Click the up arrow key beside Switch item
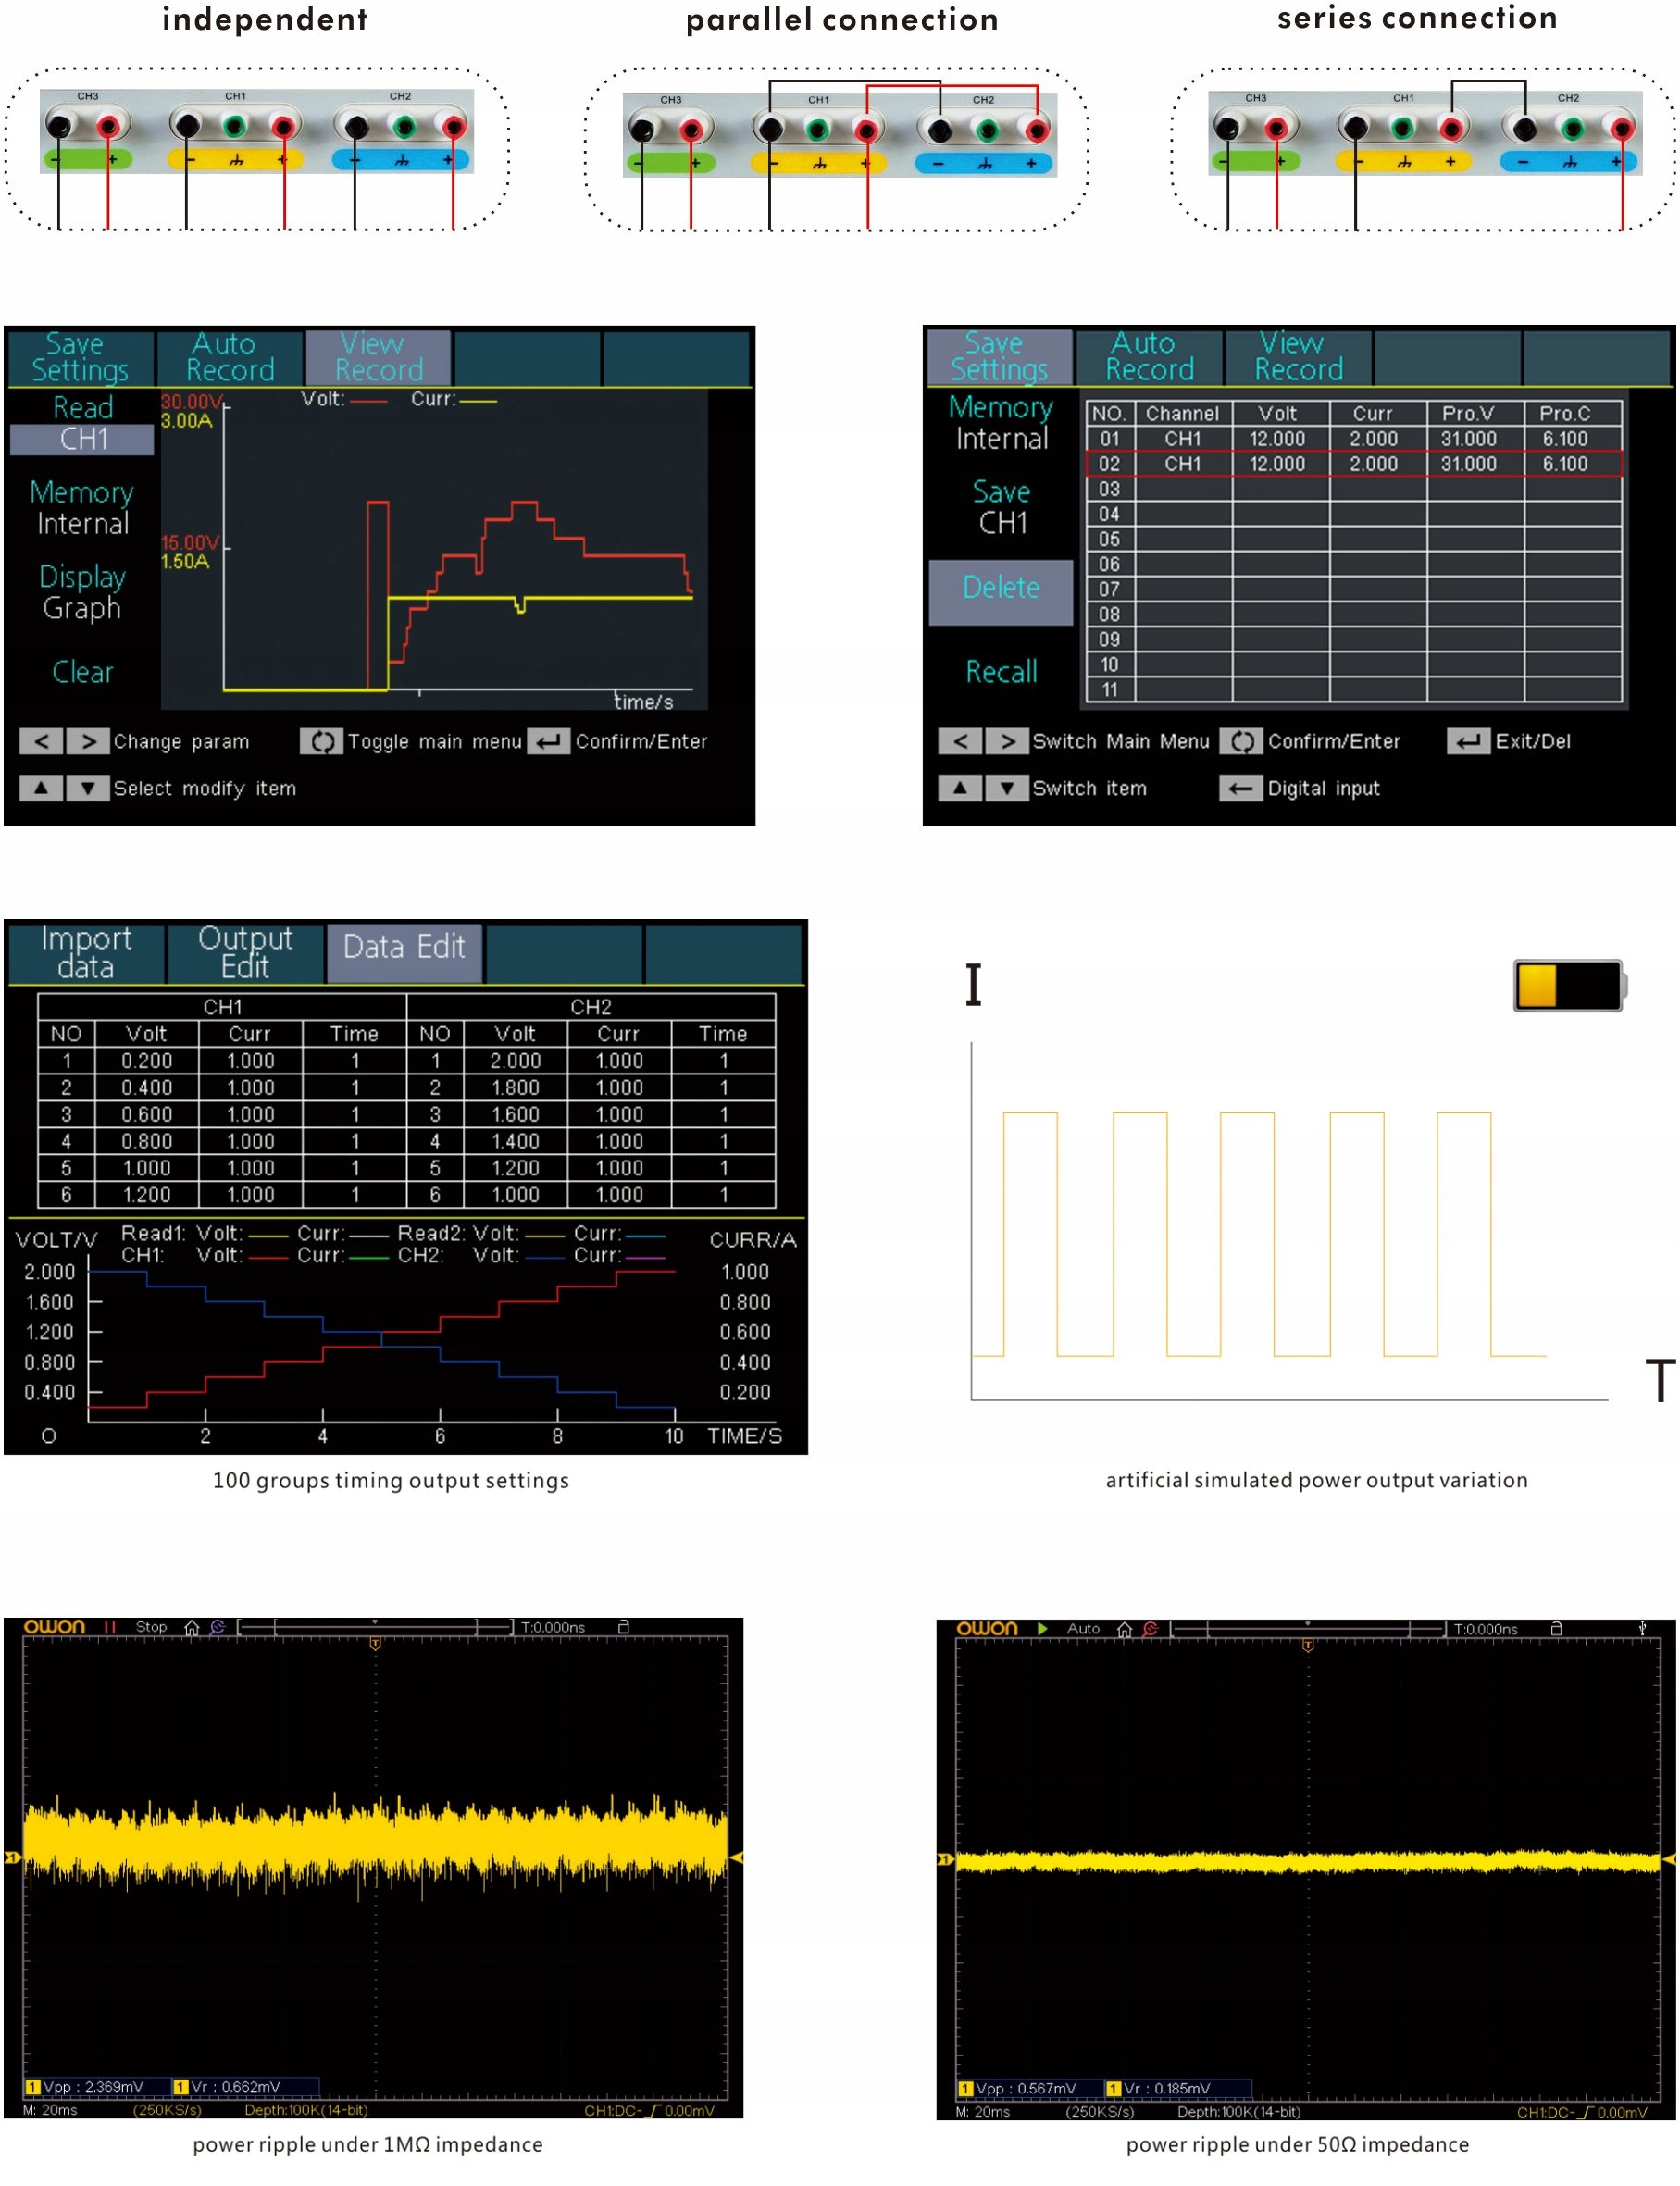 (960, 788)
